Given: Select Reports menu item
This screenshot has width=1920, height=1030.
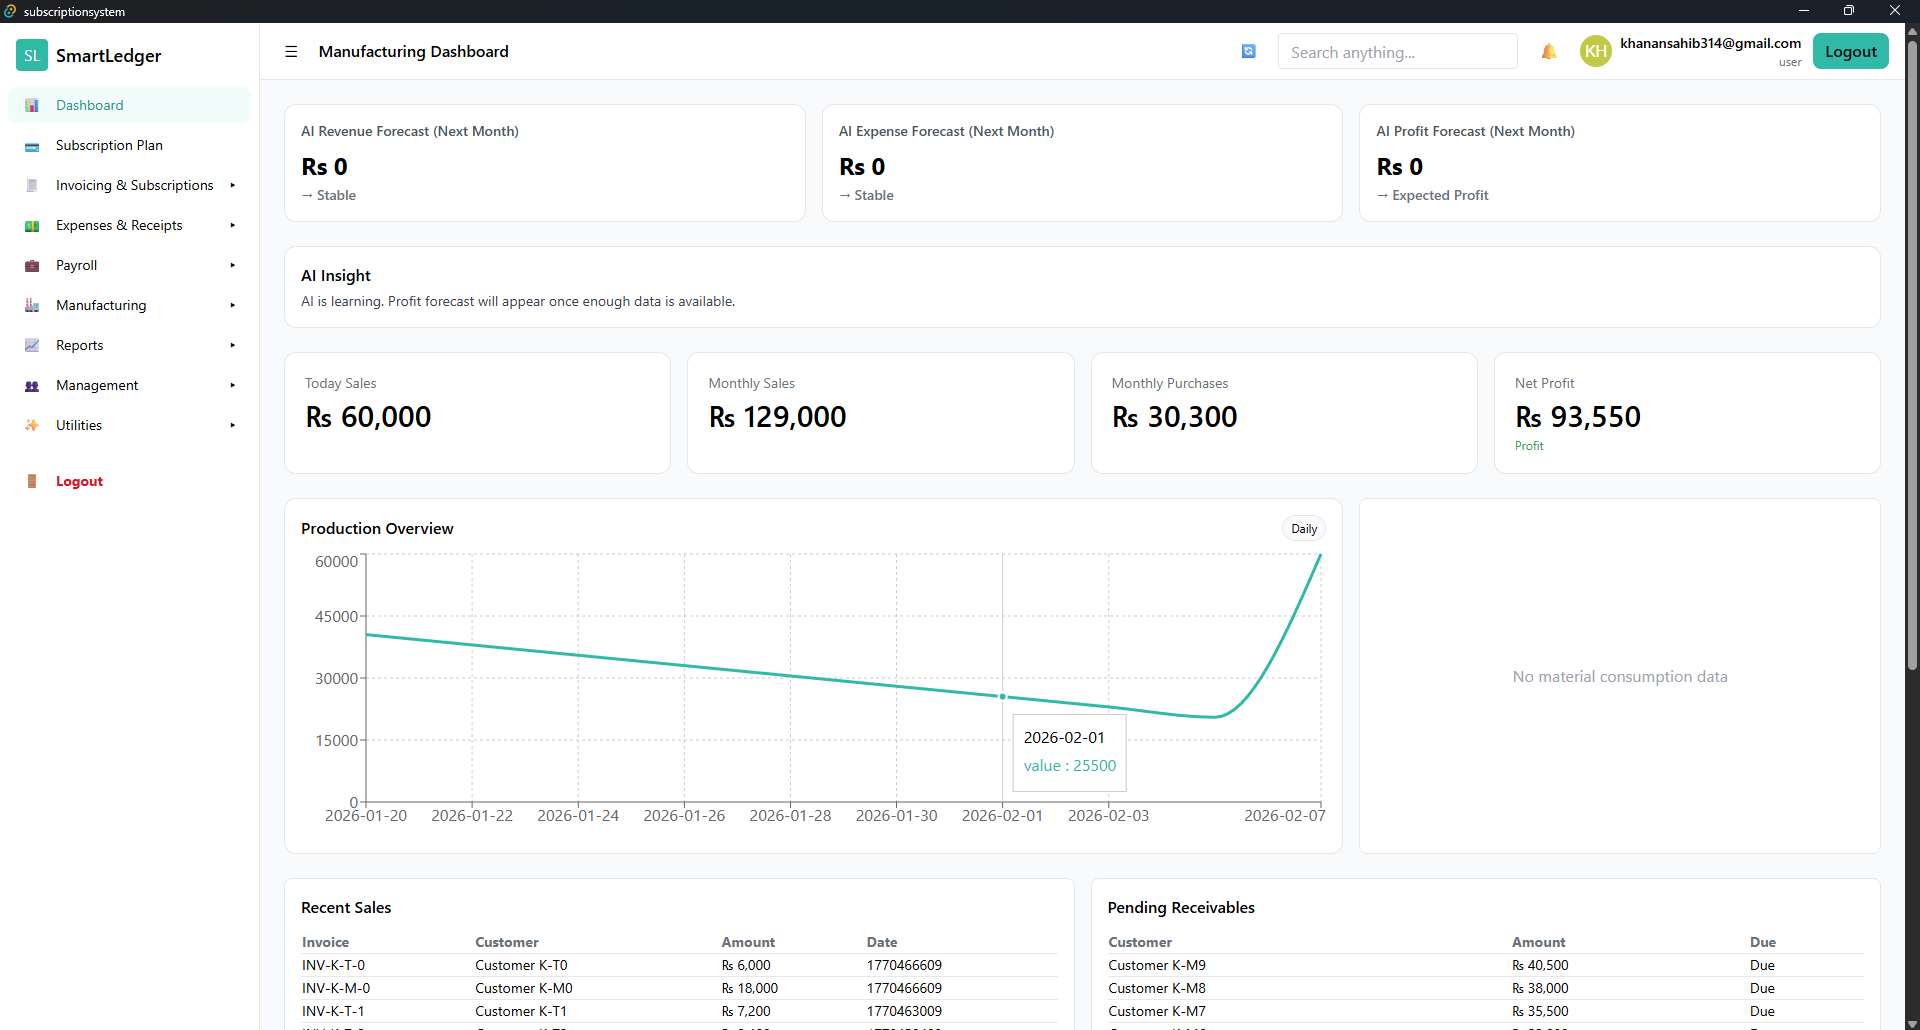Looking at the screenshot, I should coord(129,345).
